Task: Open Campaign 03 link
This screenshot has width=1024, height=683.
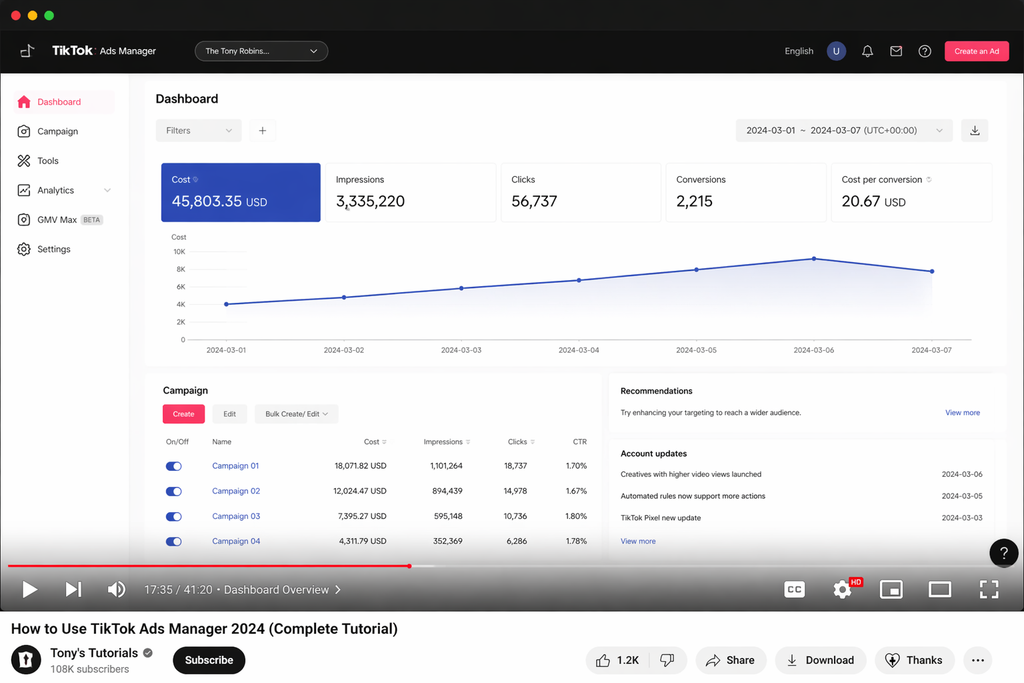Action: (236, 516)
